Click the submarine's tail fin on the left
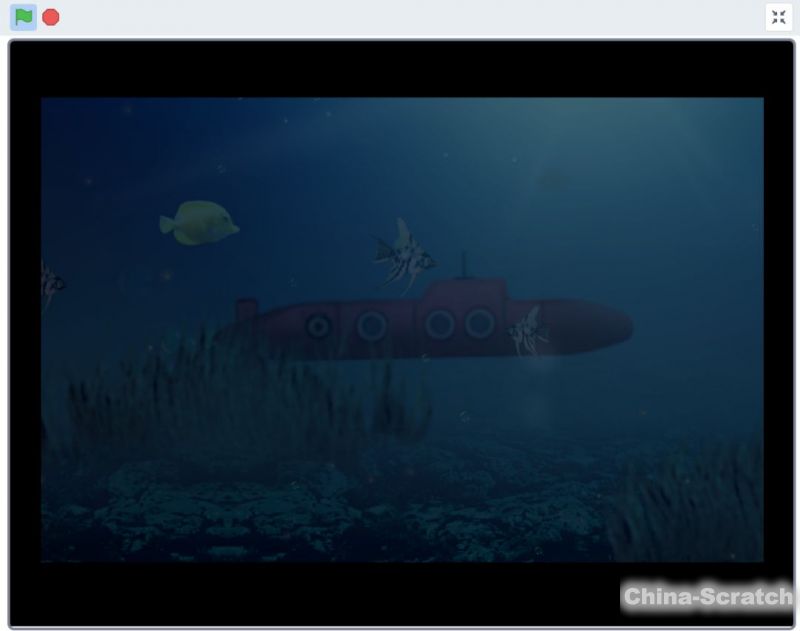This screenshot has width=800, height=631. pos(245,311)
